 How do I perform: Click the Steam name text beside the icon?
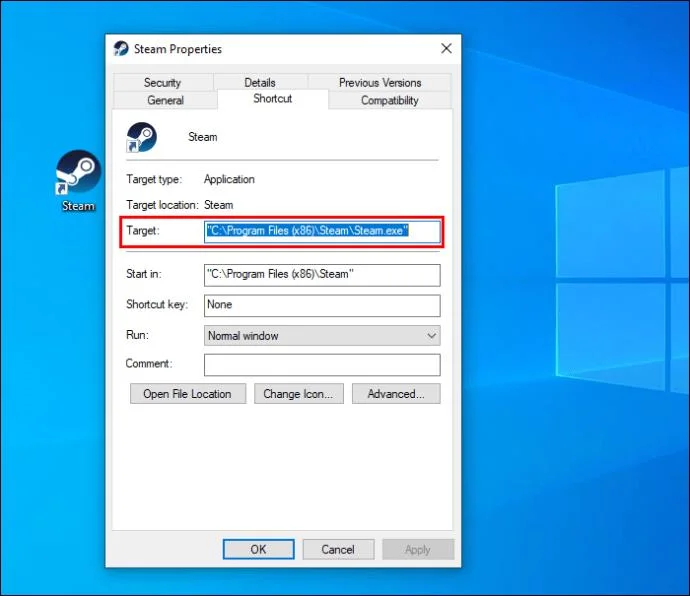click(x=203, y=137)
